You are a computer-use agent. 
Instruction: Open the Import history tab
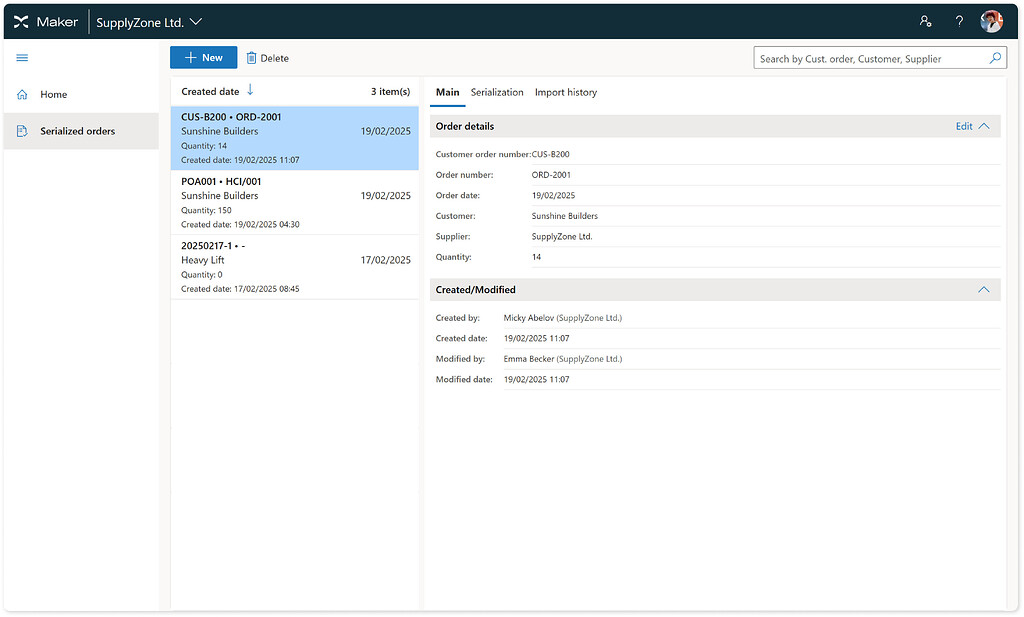(x=565, y=92)
